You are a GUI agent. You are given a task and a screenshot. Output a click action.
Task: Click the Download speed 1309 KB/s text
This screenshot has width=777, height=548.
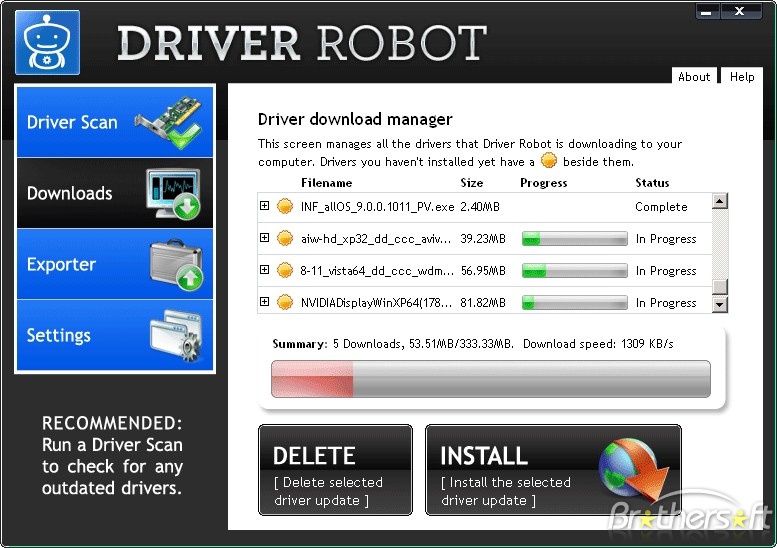598,344
